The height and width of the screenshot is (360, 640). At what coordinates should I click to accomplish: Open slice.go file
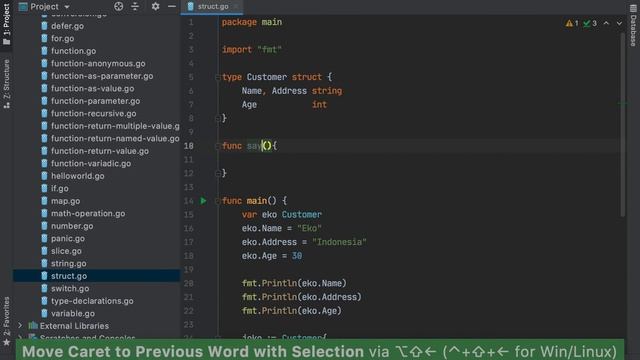66,251
